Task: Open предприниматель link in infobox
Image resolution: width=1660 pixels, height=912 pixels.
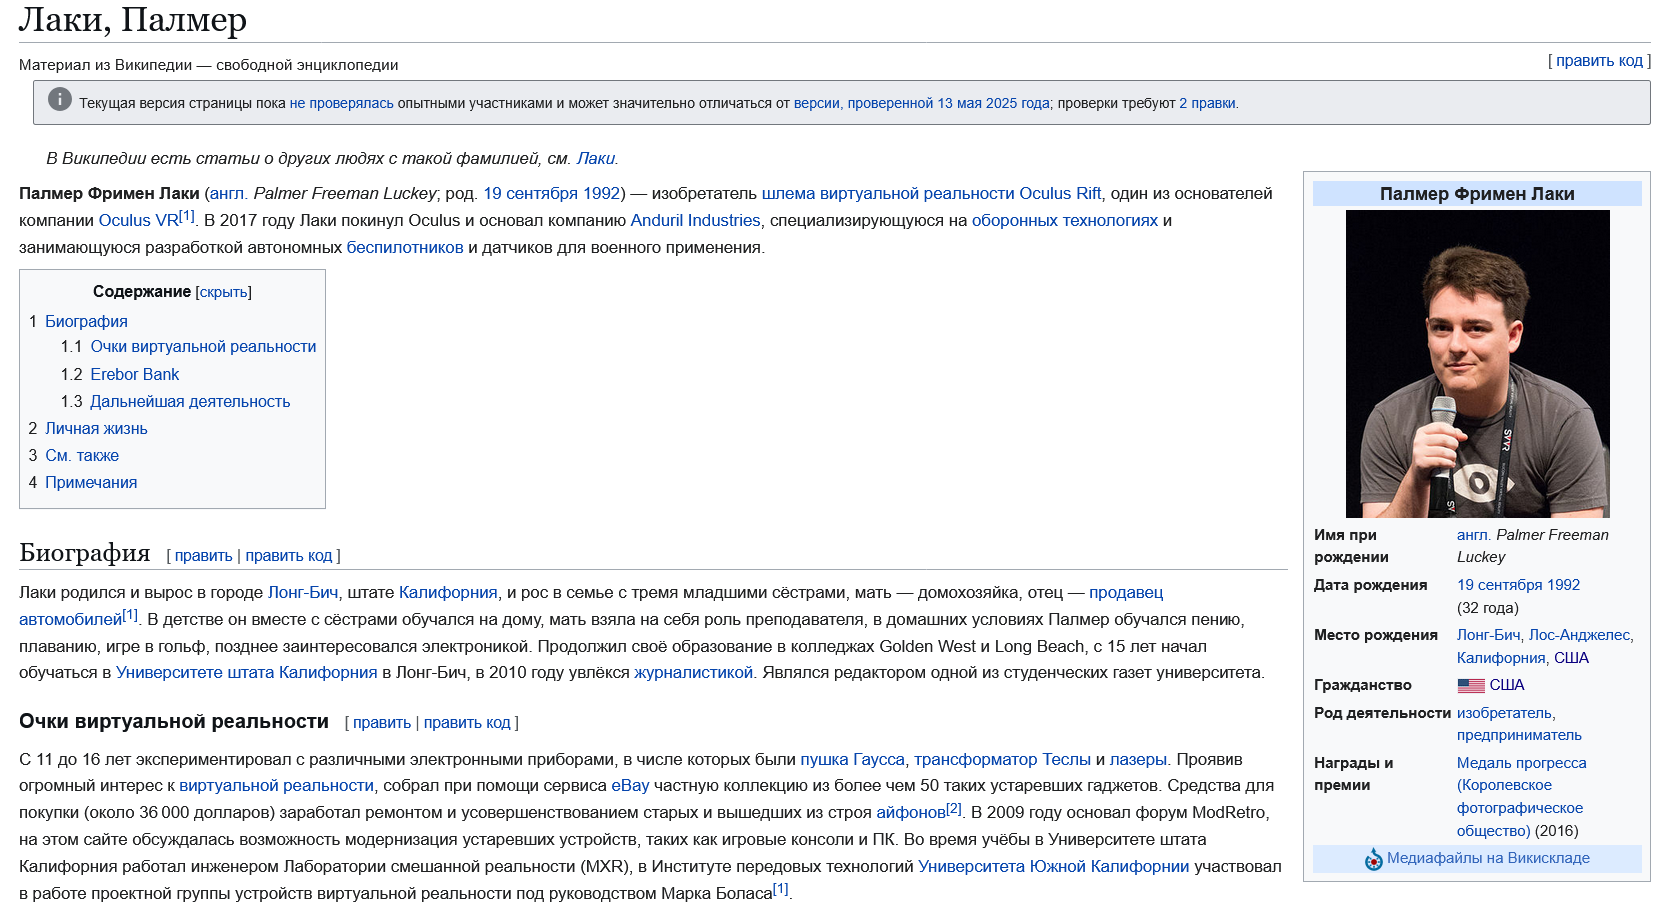Action: coord(1519,735)
